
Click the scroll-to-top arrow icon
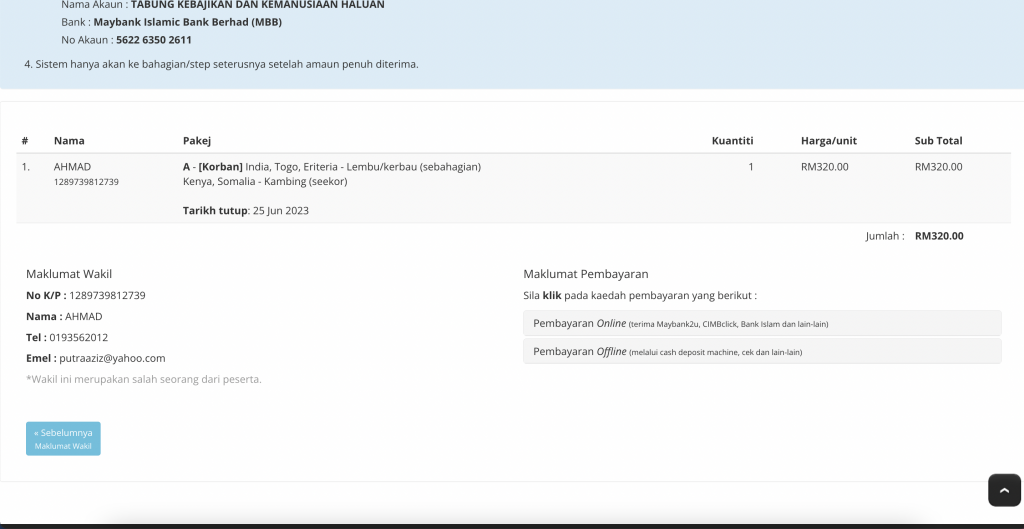coord(1004,490)
